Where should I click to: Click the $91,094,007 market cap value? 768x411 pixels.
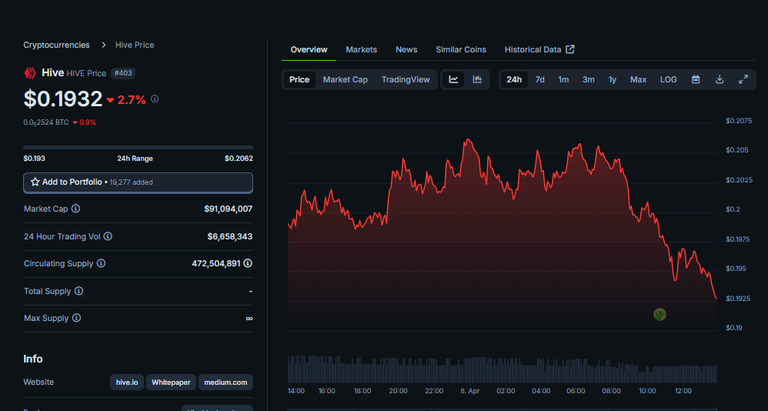coord(228,209)
